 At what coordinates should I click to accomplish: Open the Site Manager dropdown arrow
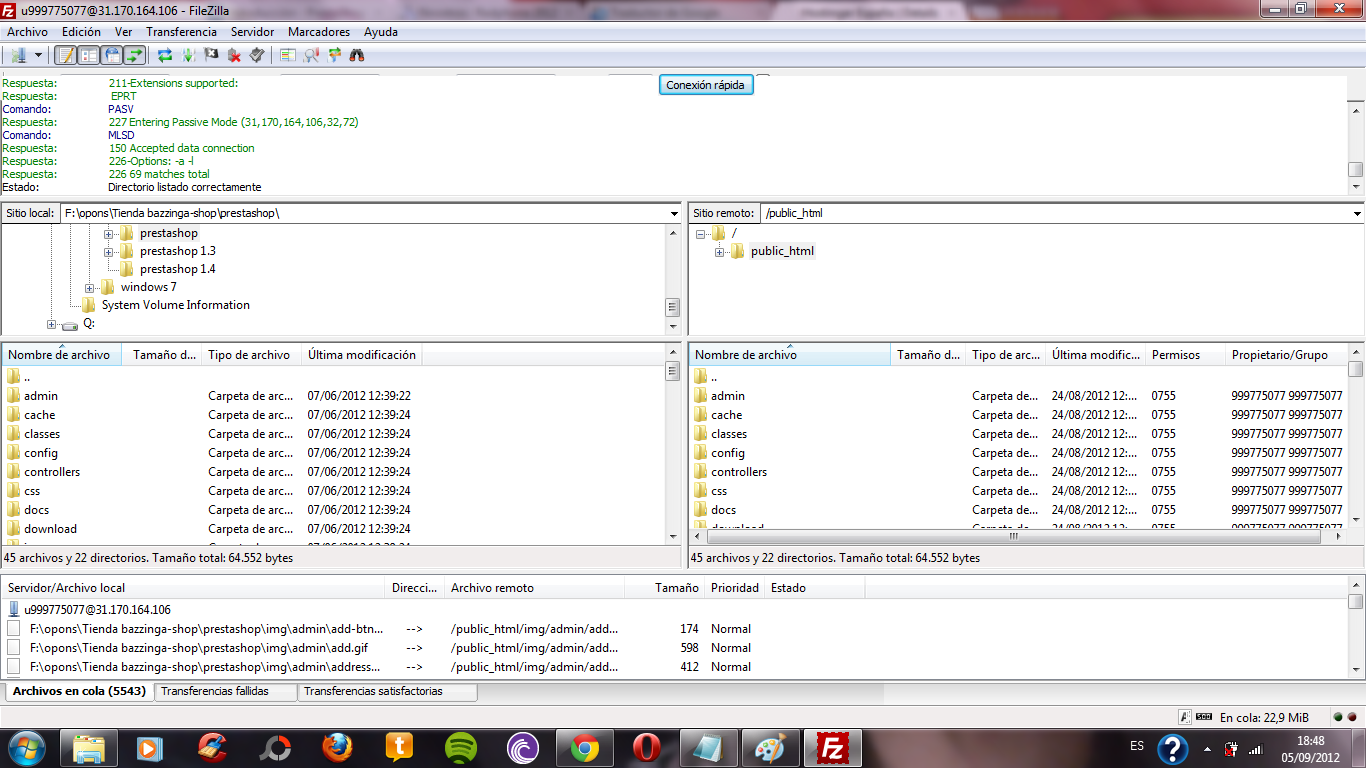[x=38, y=55]
